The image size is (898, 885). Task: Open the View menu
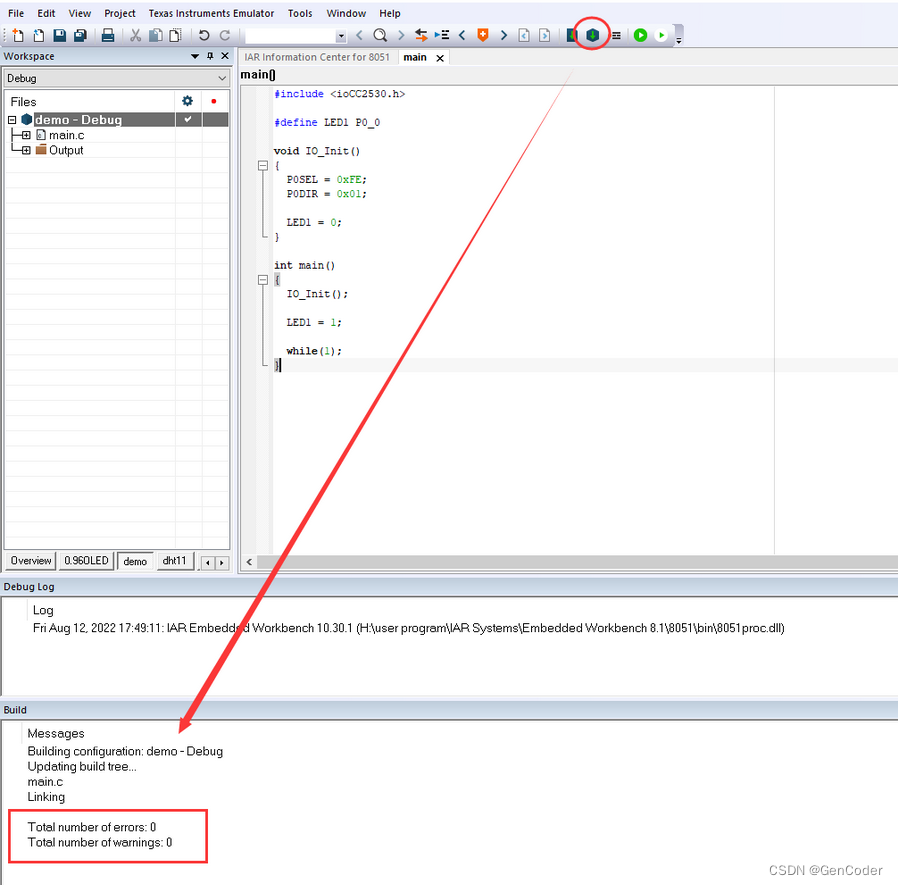(80, 13)
